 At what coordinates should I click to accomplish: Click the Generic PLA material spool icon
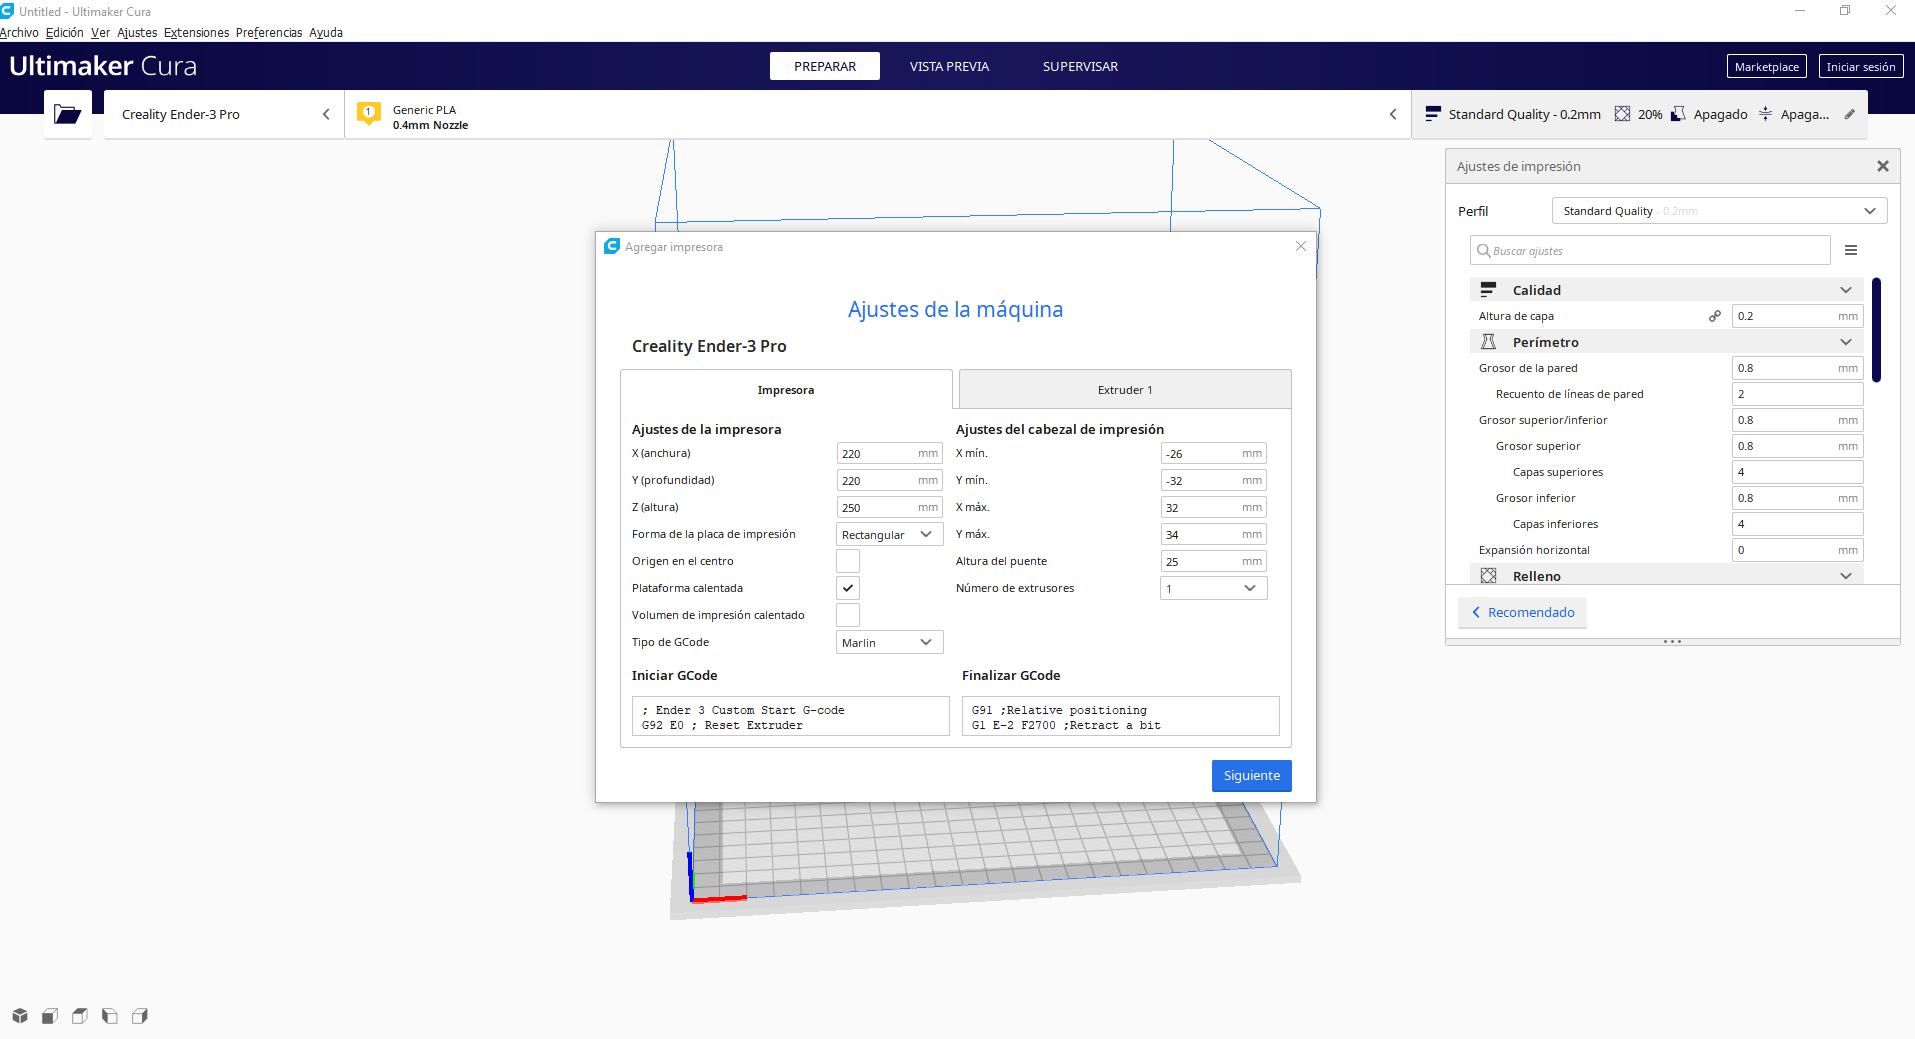[369, 113]
